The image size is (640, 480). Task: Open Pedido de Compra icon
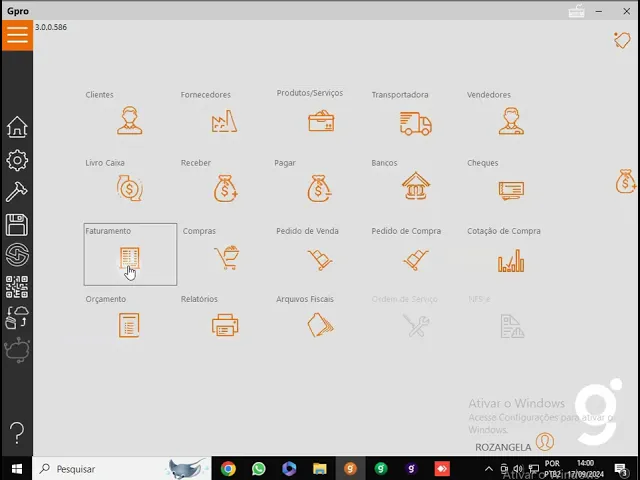[x=416, y=260]
